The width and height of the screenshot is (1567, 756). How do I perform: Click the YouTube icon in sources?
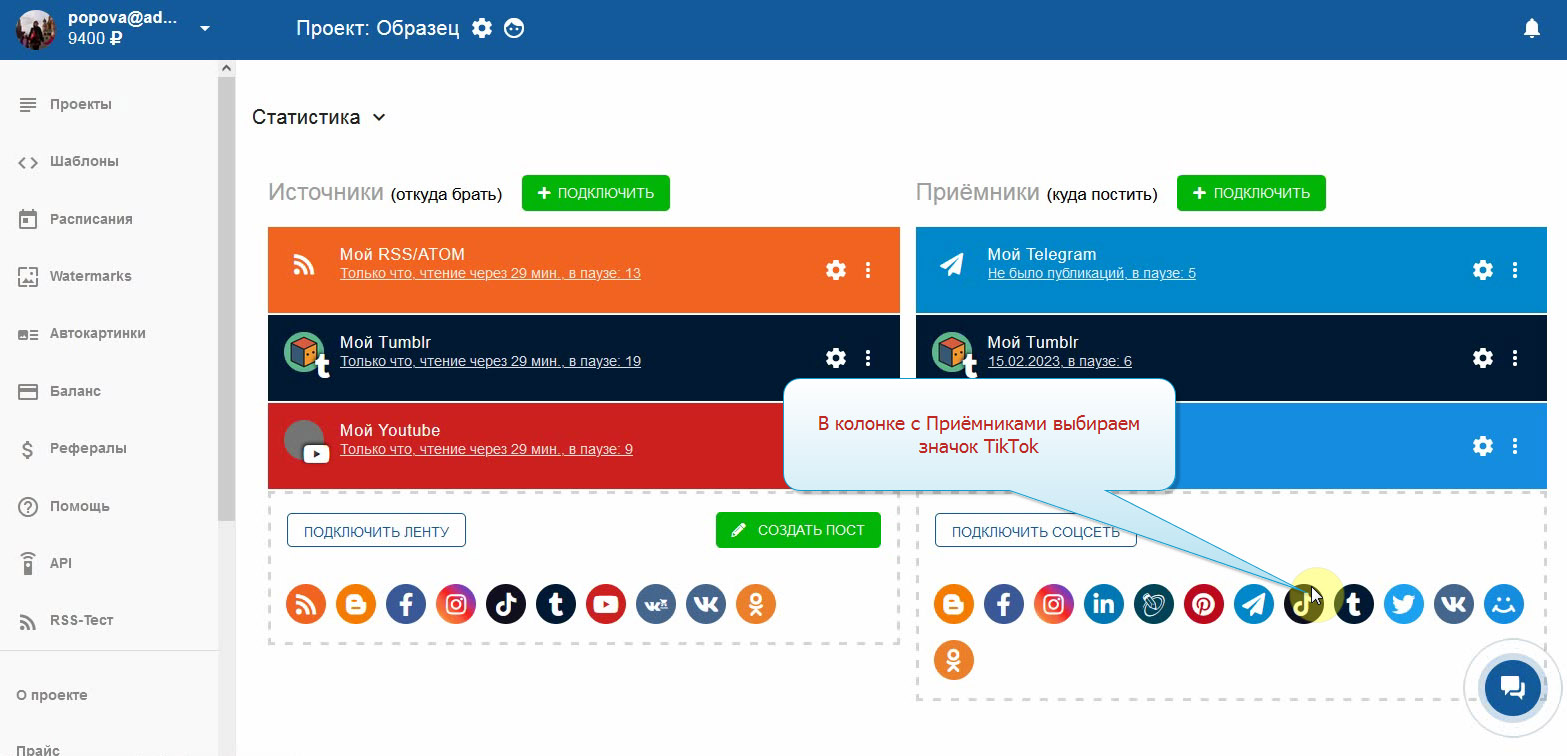click(x=606, y=604)
